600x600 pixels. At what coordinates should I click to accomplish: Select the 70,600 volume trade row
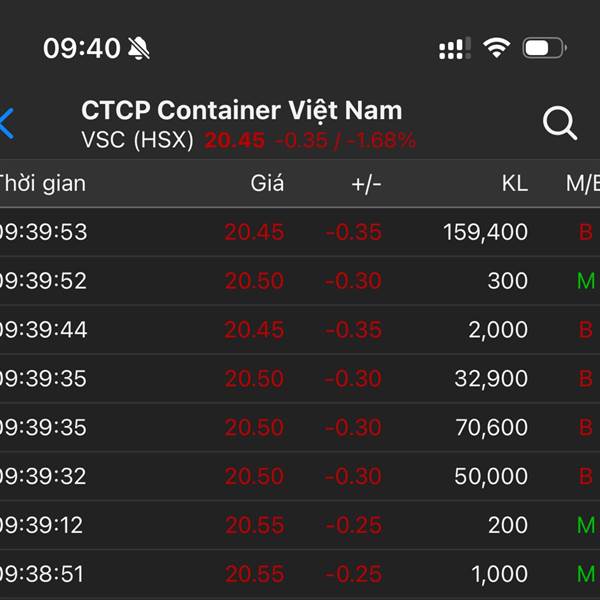click(x=300, y=427)
